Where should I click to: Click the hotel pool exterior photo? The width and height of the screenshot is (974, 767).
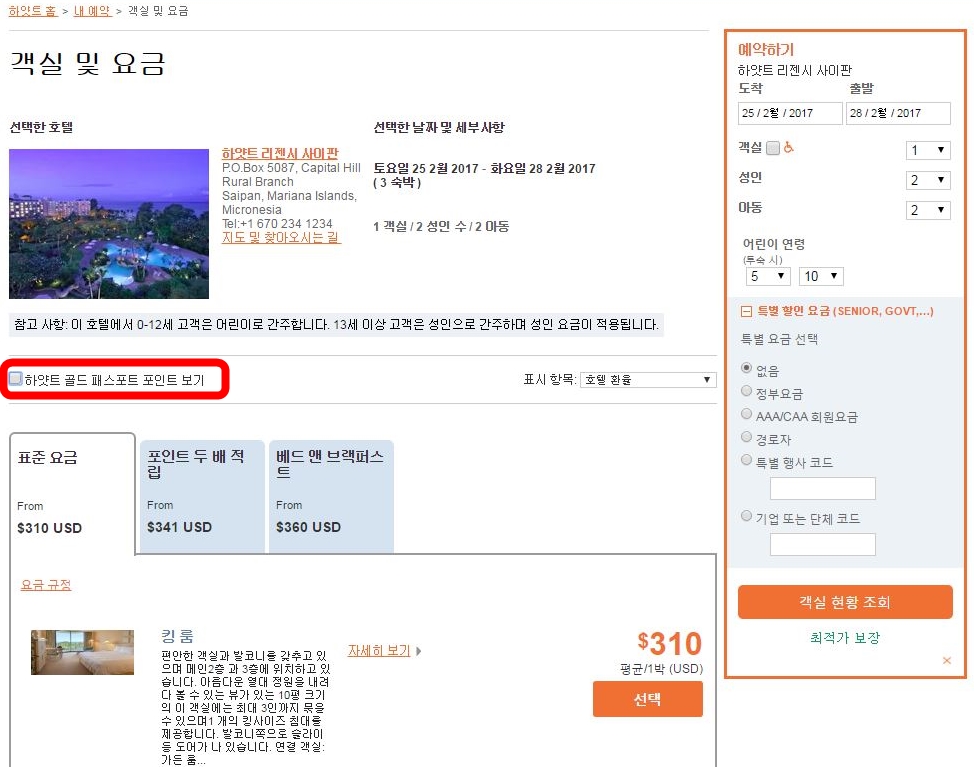109,224
